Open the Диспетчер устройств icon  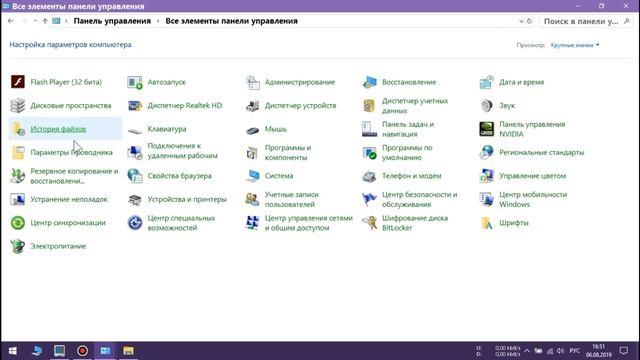coord(252,105)
